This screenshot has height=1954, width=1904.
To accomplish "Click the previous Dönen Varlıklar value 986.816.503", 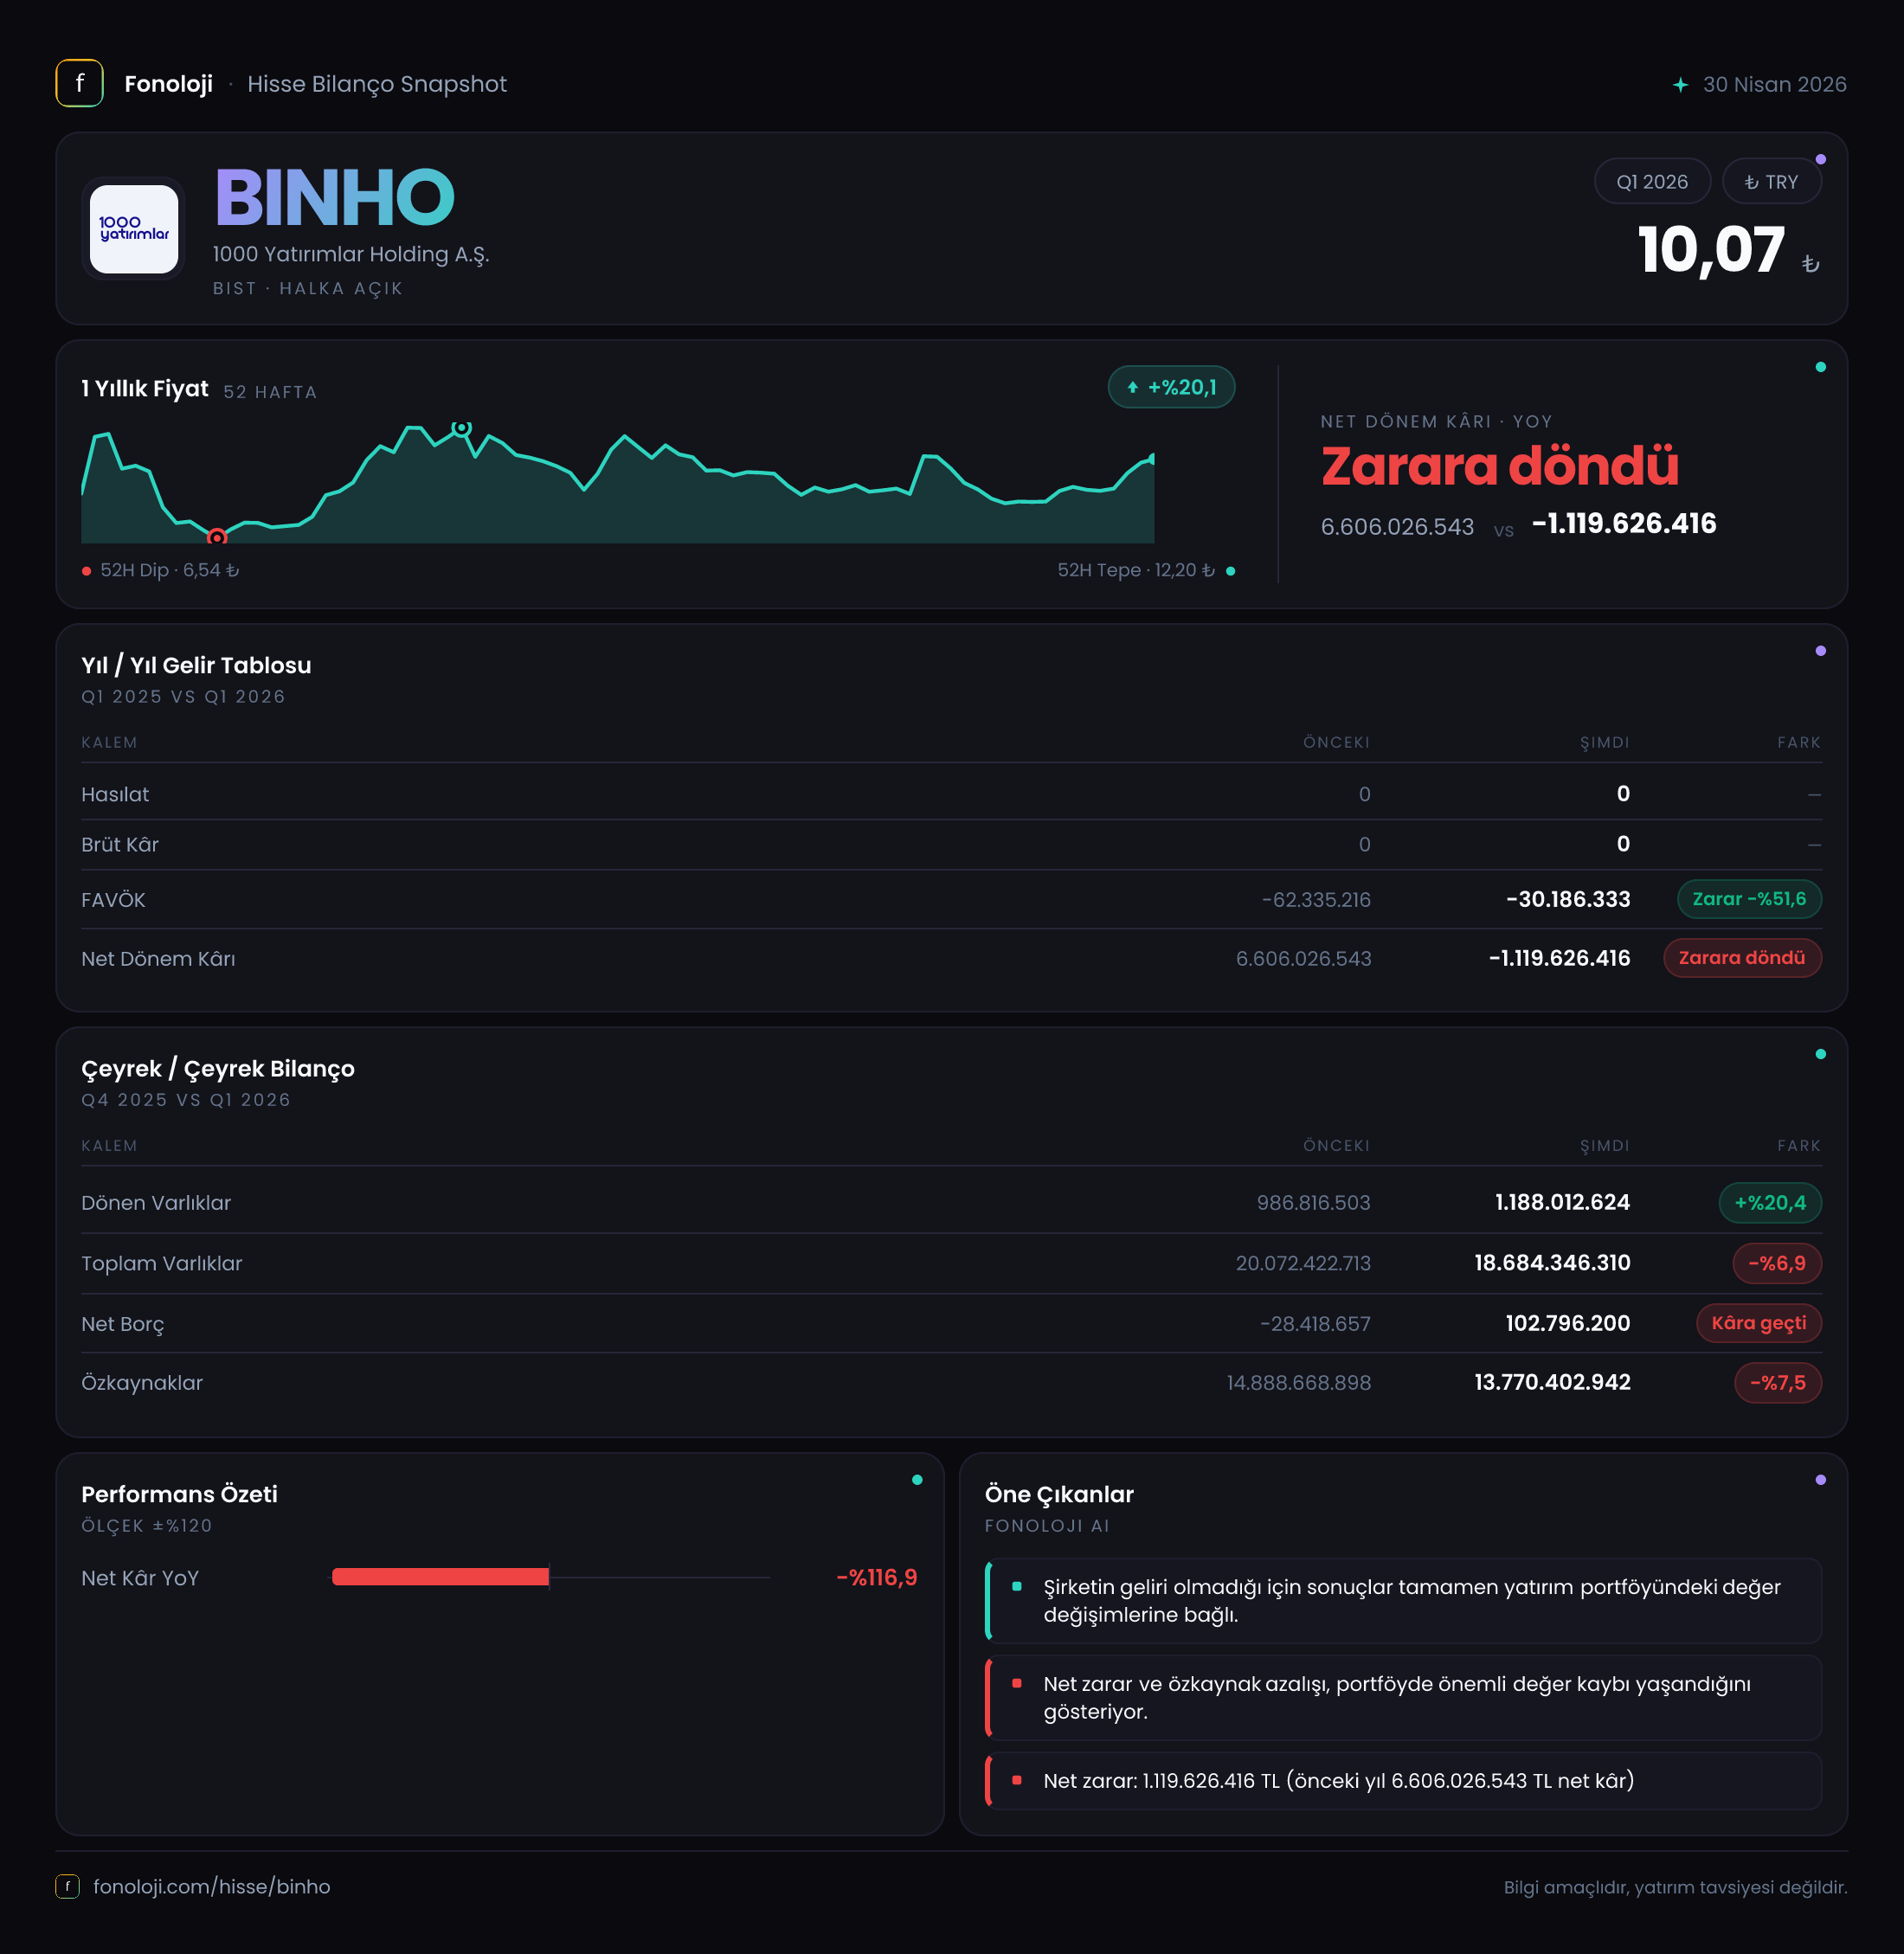I will click(x=1314, y=1203).
